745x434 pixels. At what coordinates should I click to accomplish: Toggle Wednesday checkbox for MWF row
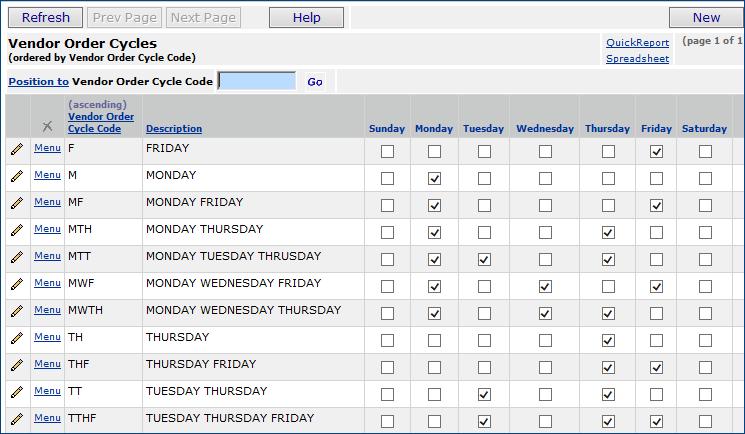click(545, 287)
